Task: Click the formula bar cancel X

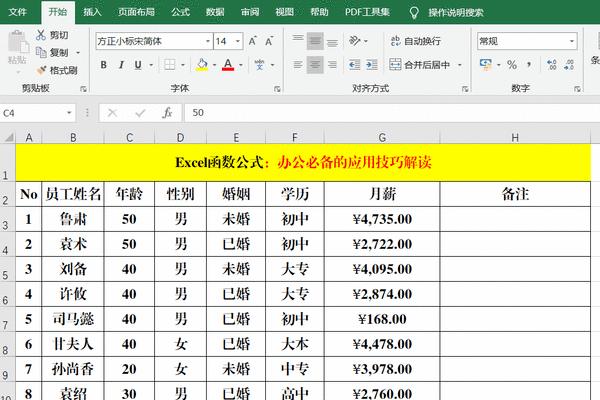Action: point(112,113)
